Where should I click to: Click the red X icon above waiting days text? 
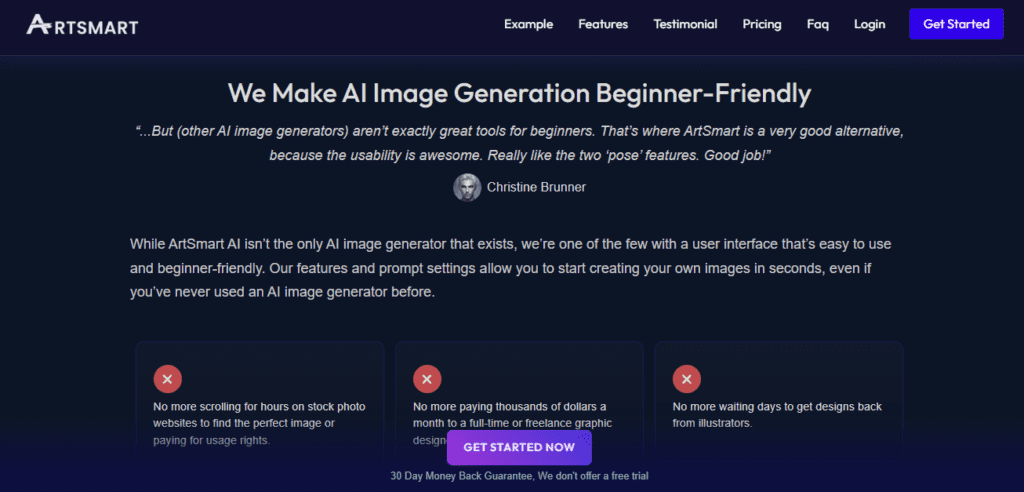(686, 379)
